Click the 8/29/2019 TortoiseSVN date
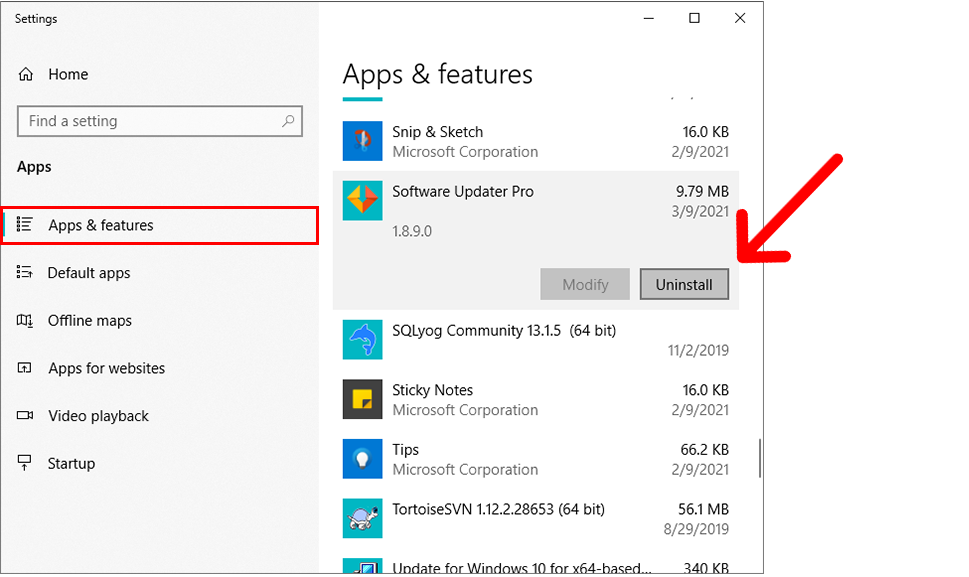 [x=696, y=529]
